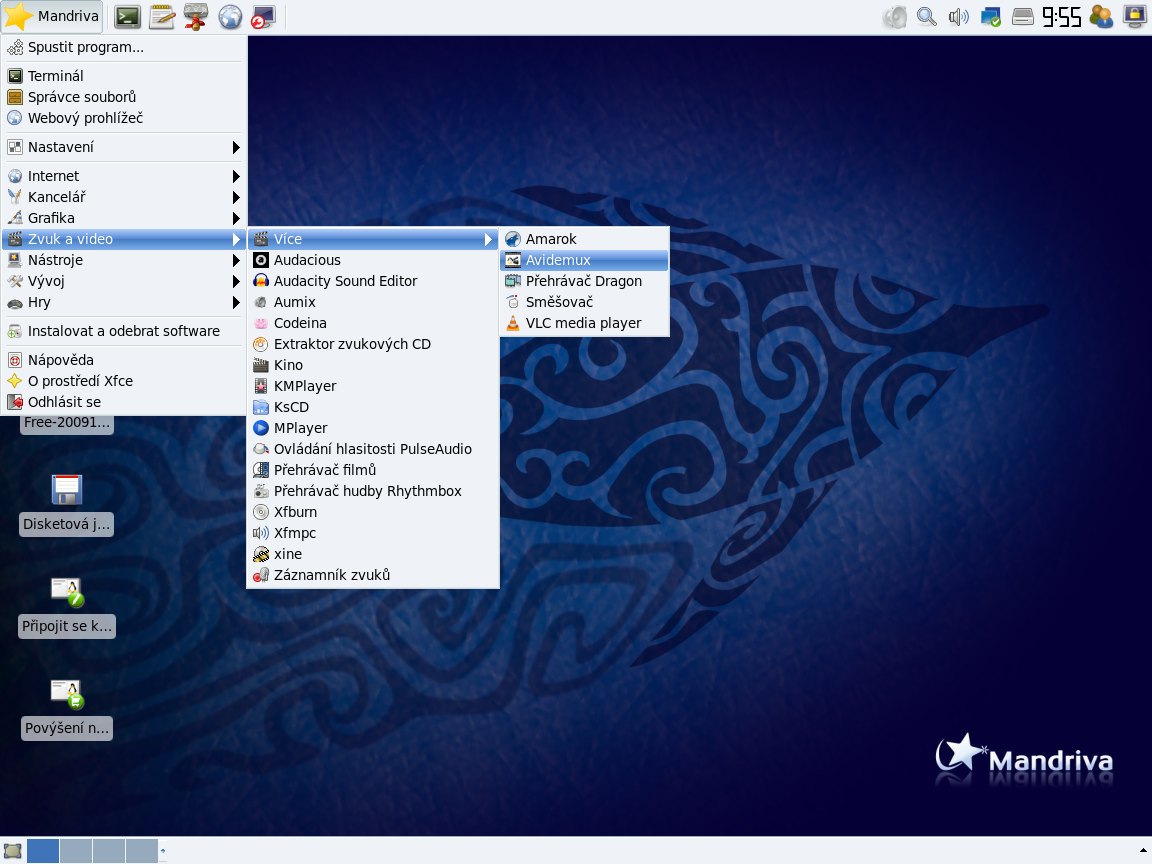1152x864 pixels.
Task: Expand the Kancelář submenu
Action: coord(123,197)
